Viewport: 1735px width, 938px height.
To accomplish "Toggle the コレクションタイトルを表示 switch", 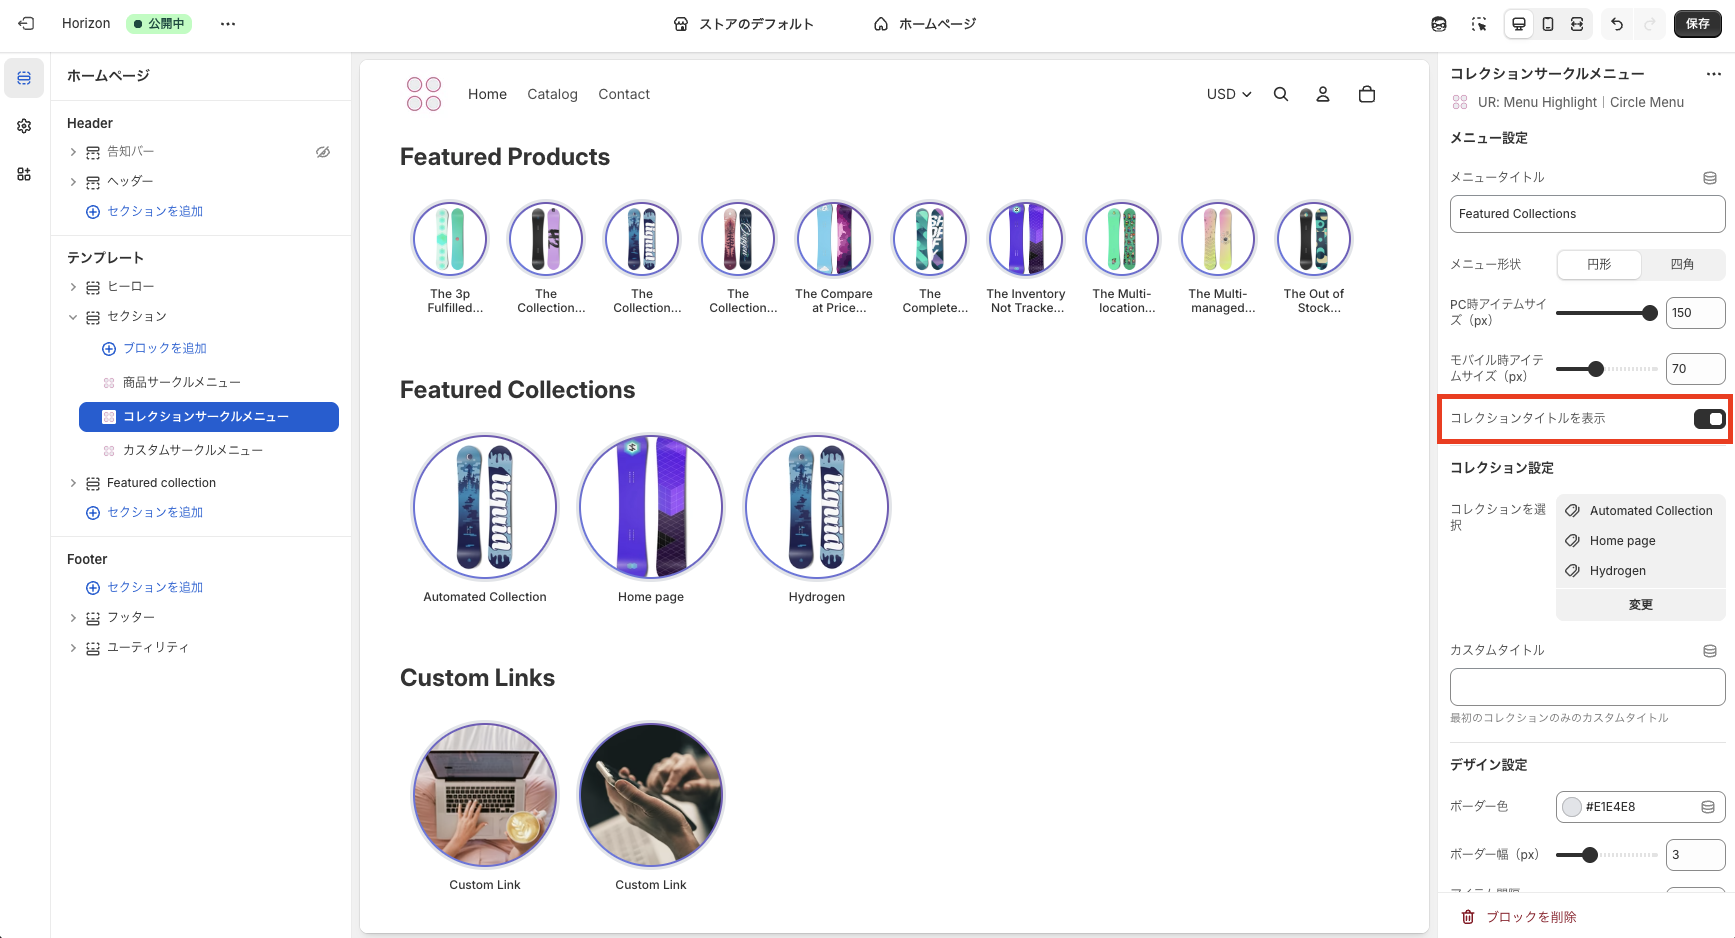I will pos(1708,419).
